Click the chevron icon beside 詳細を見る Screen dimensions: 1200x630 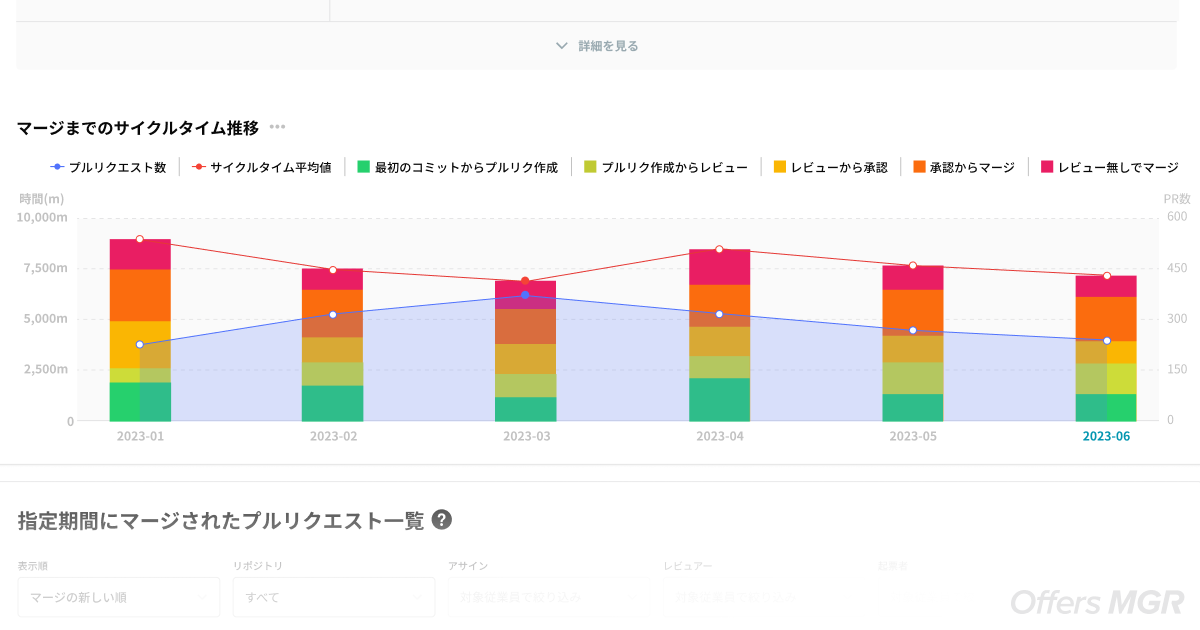pyautogui.click(x=562, y=46)
